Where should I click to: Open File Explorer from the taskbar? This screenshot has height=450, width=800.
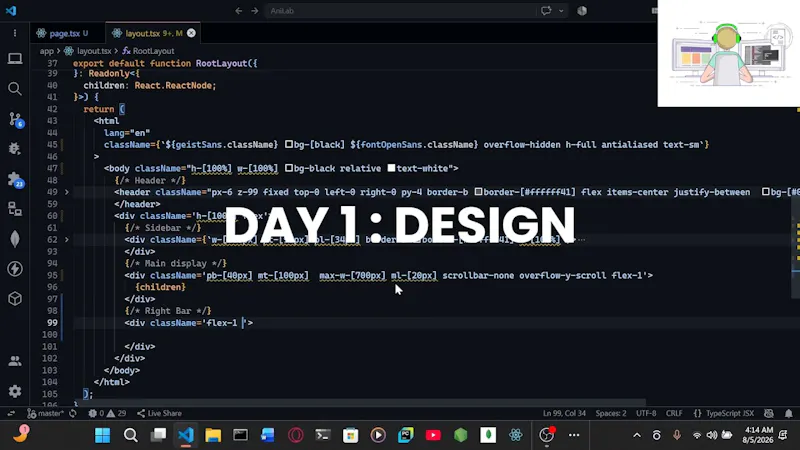click(x=213, y=435)
